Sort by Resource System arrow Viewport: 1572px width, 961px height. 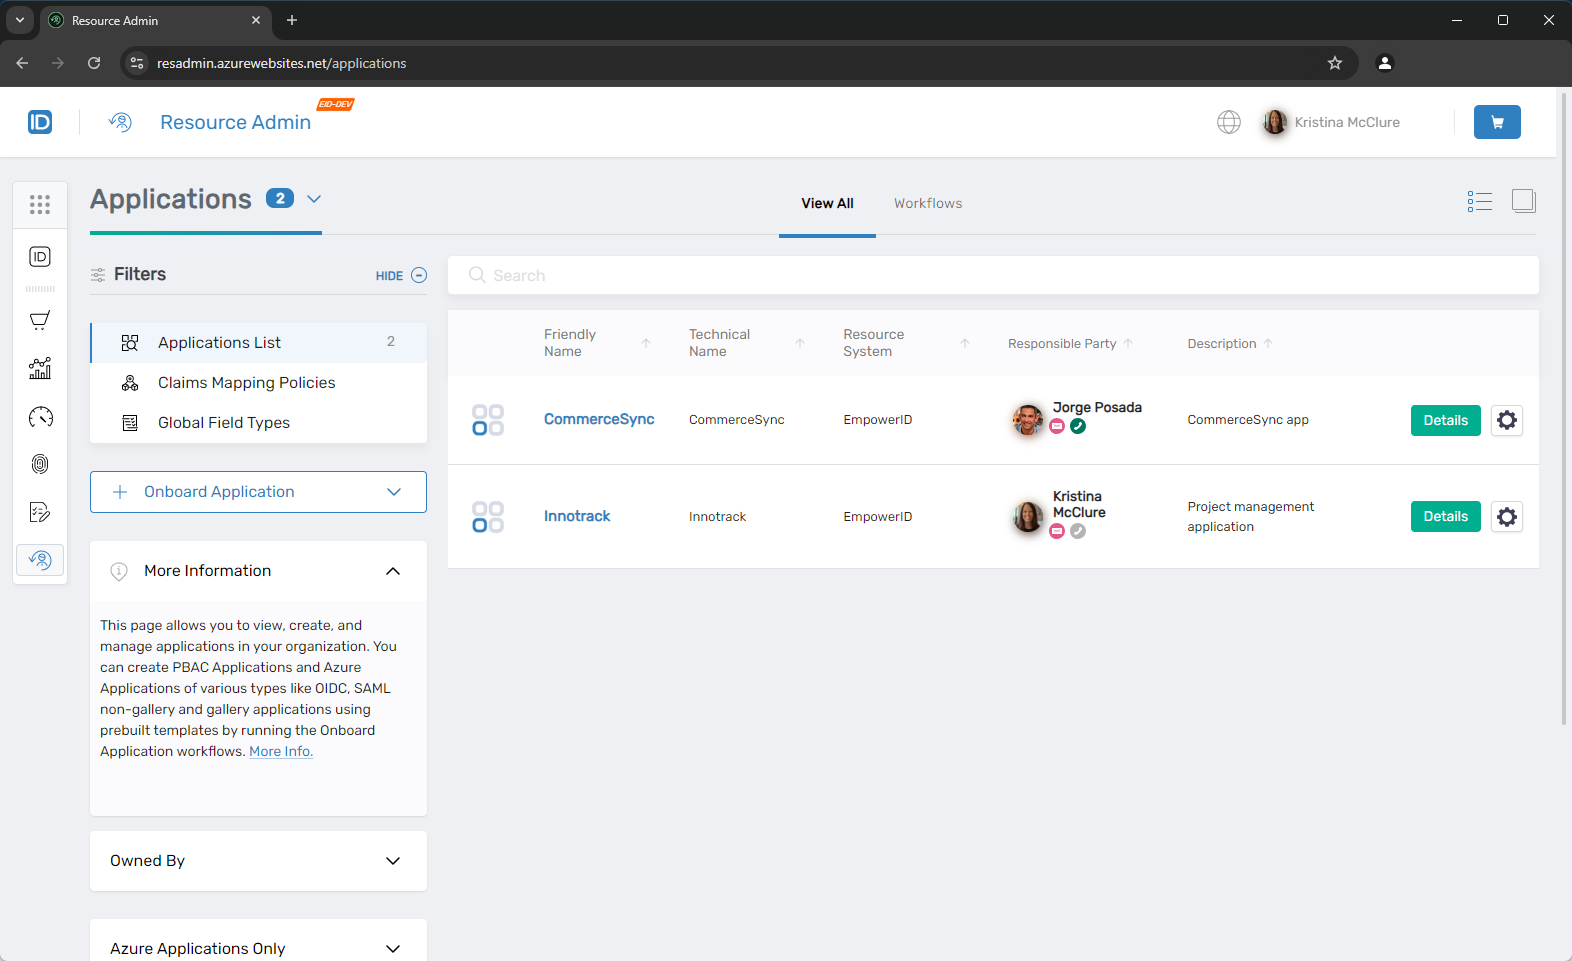[965, 343]
